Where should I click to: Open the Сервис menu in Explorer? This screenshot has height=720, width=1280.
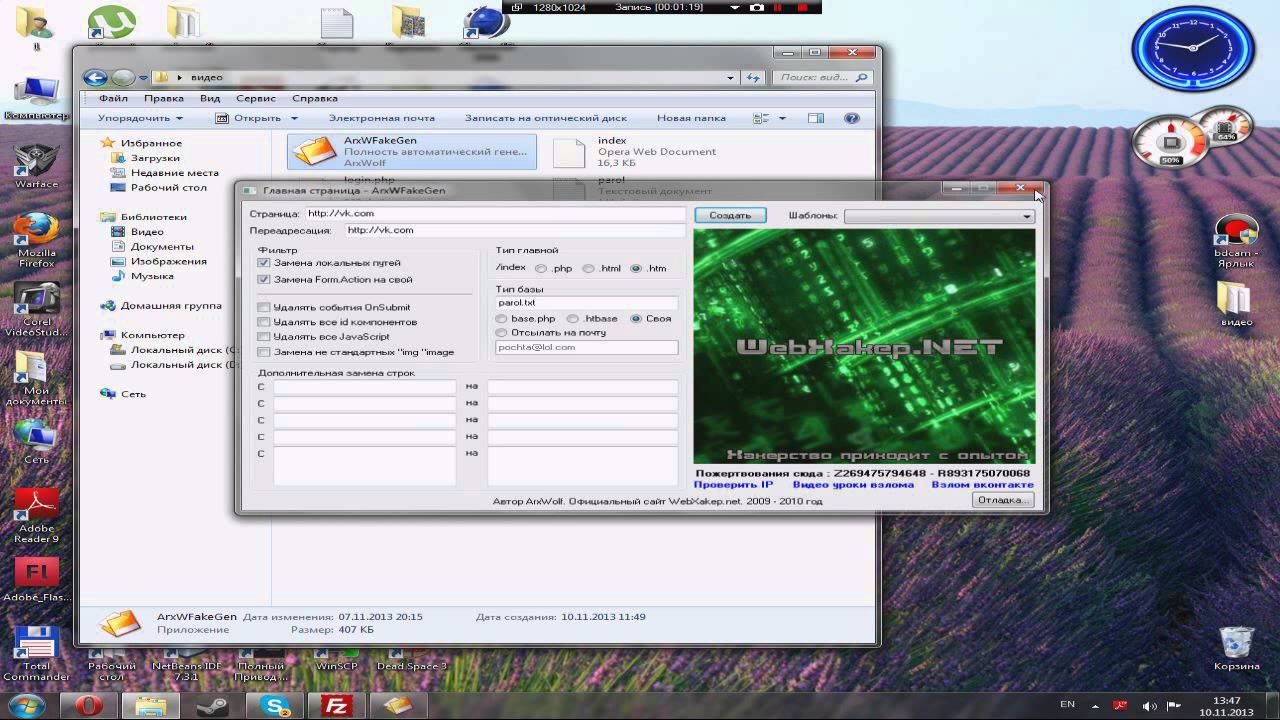click(256, 98)
